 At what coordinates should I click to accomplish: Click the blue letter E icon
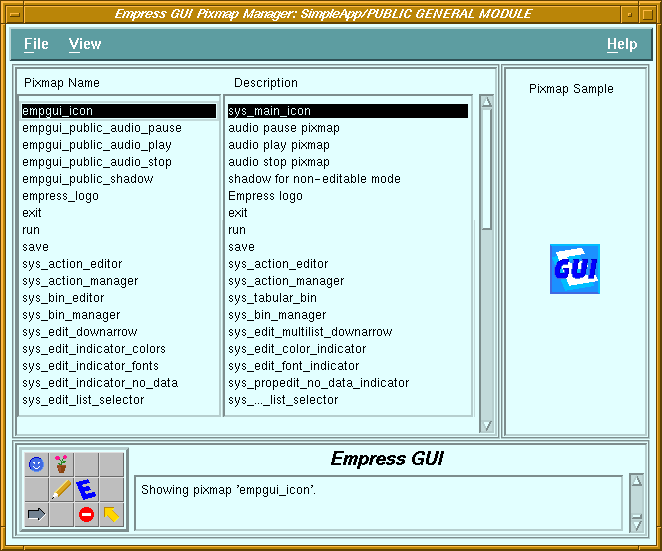pyautogui.click(x=86, y=490)
